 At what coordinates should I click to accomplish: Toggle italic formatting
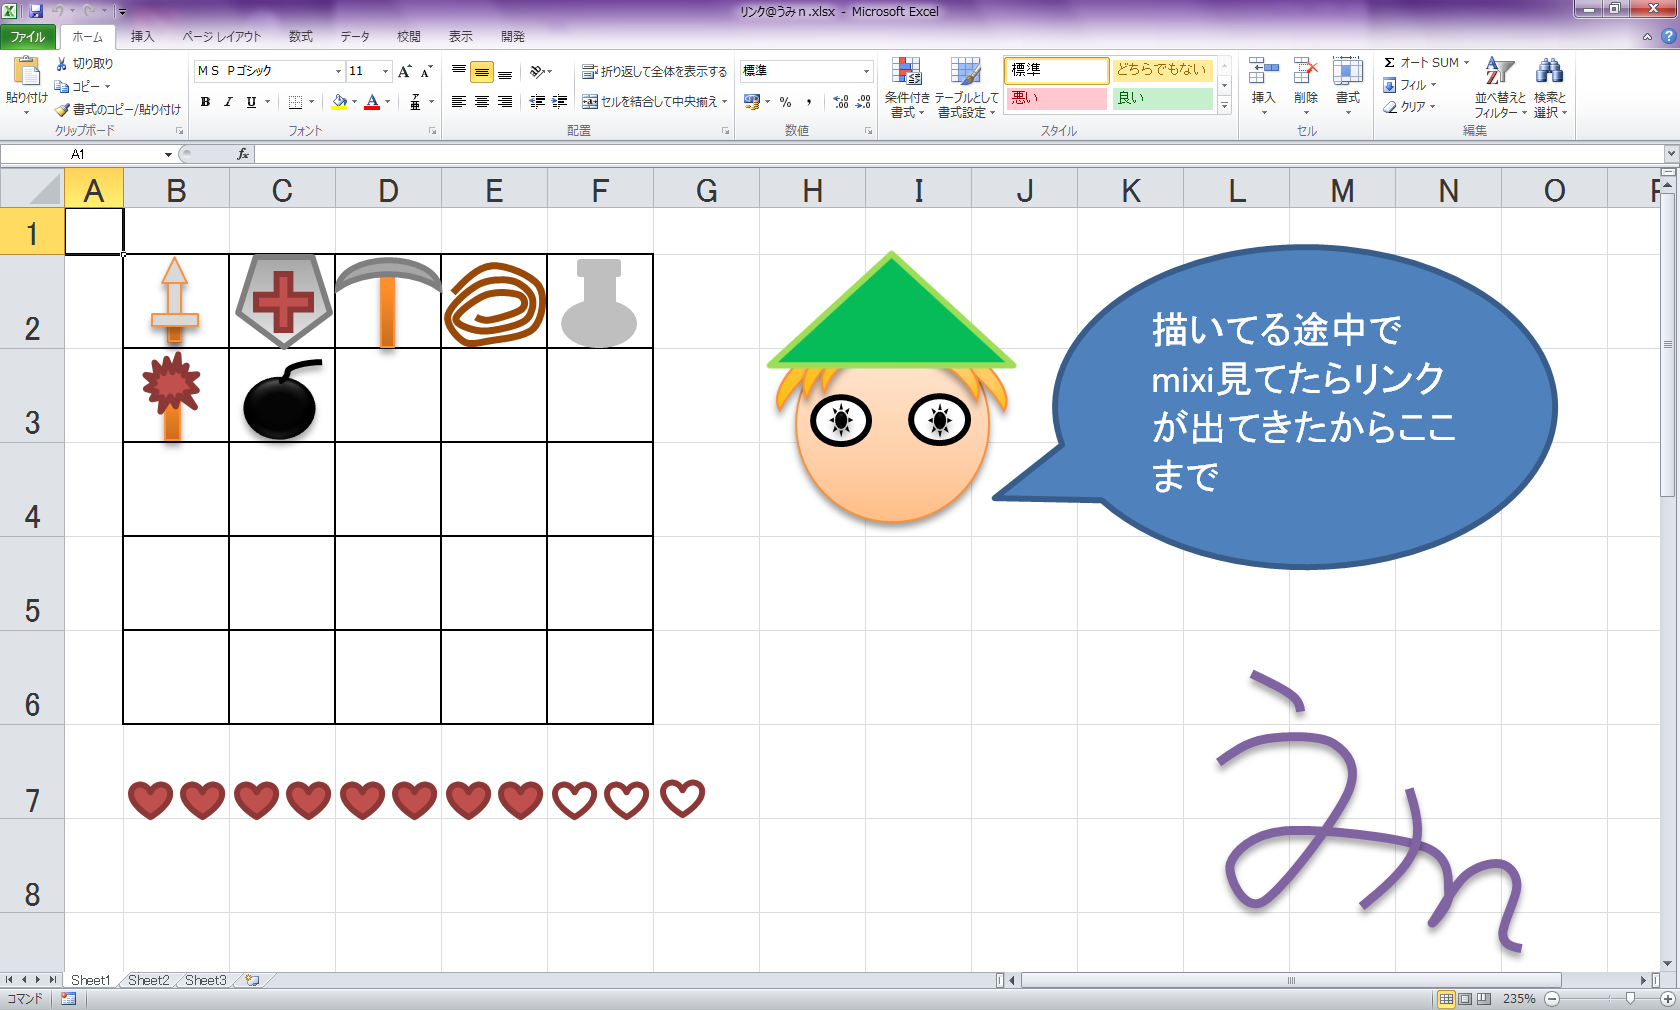[228, 101]
